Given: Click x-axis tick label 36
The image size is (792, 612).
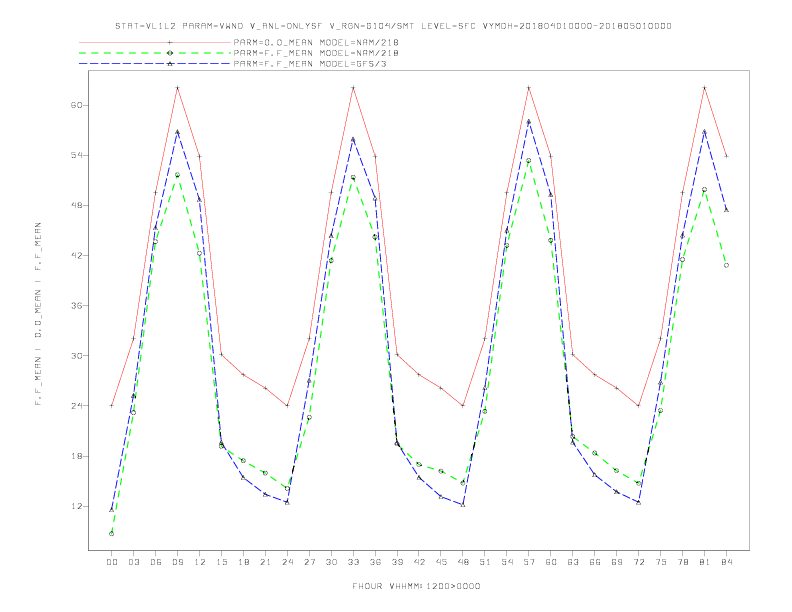Looking at the screenshot, I should click(x=375, y=562).
